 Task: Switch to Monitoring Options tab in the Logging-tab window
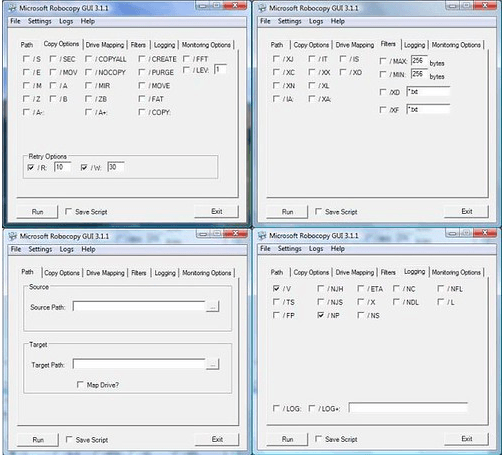coord(456,273)
